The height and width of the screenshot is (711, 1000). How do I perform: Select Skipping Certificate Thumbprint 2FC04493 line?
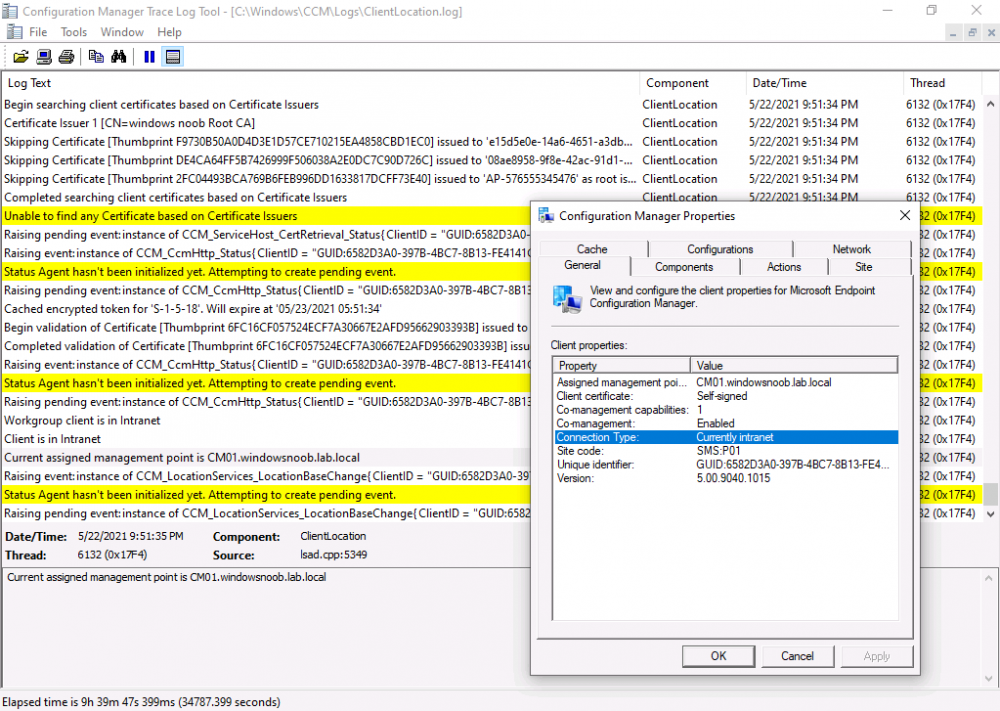(491, 179)
